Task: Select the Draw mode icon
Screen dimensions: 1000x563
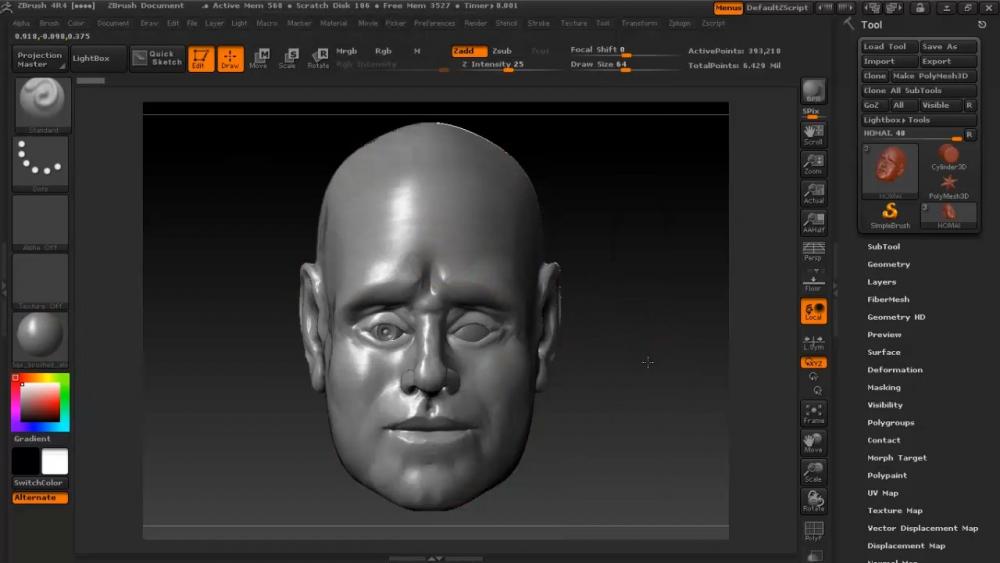Action: (x=230, y=59)
